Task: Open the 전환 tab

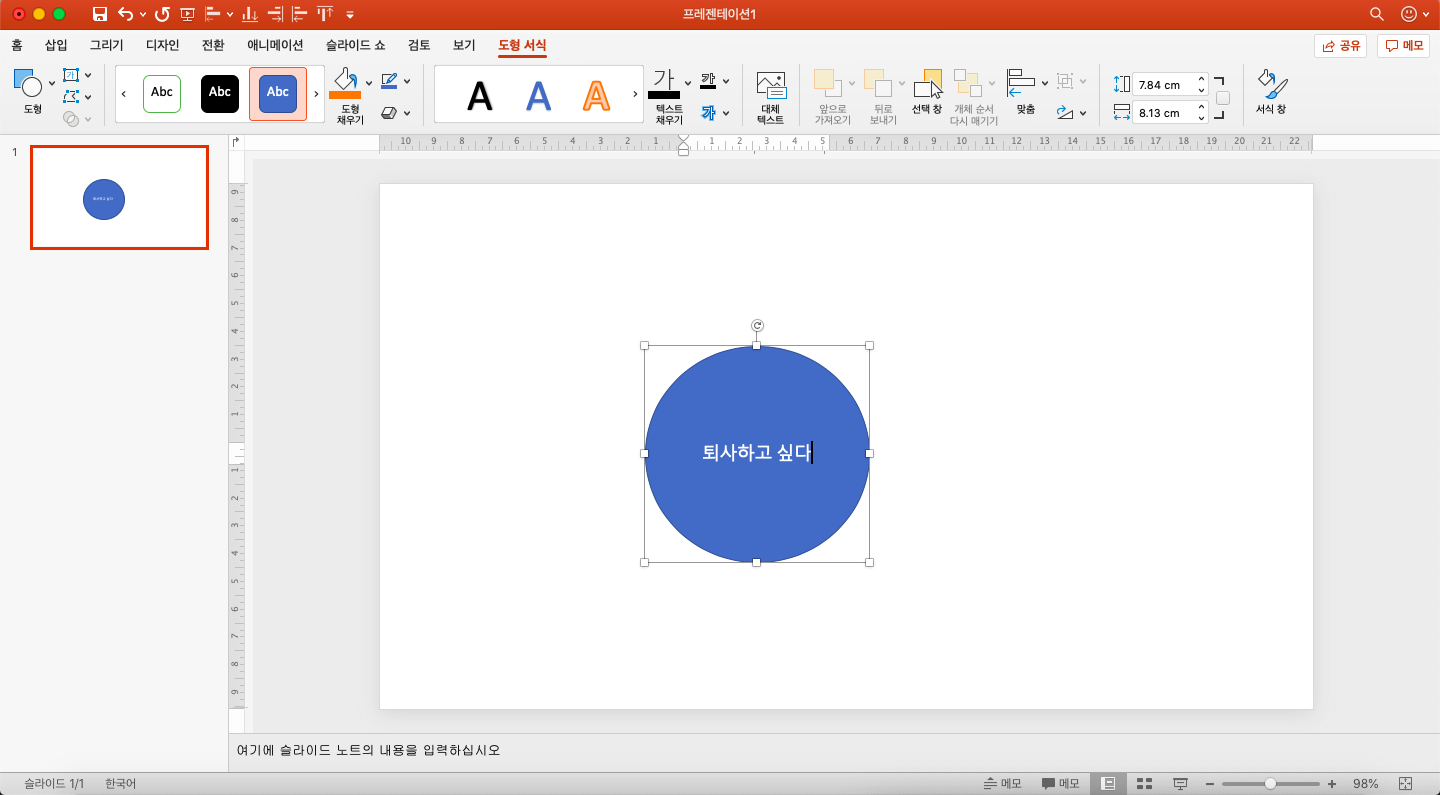Action: point(213,45)
